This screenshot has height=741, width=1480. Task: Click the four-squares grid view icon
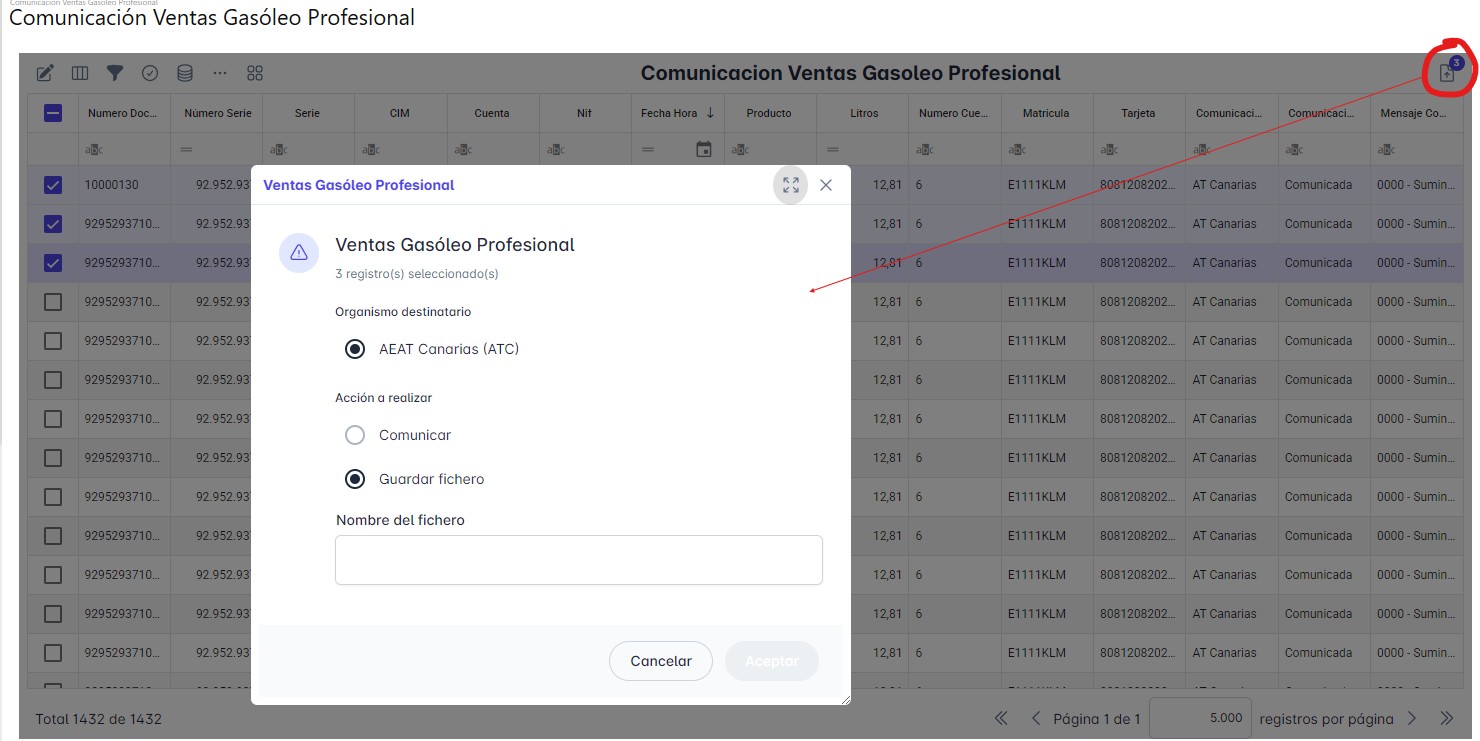(x=255, y=73)
